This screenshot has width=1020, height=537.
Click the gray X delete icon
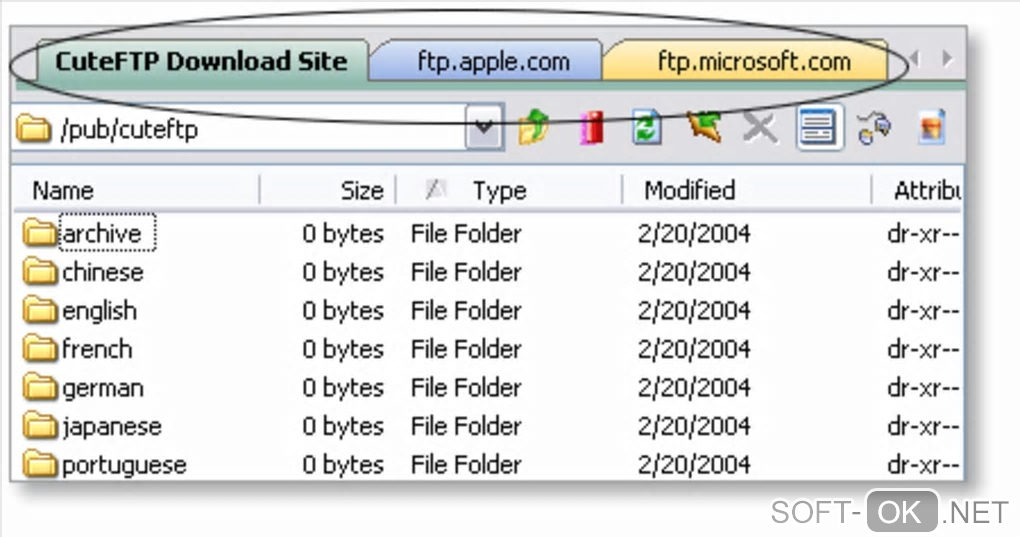760,128
